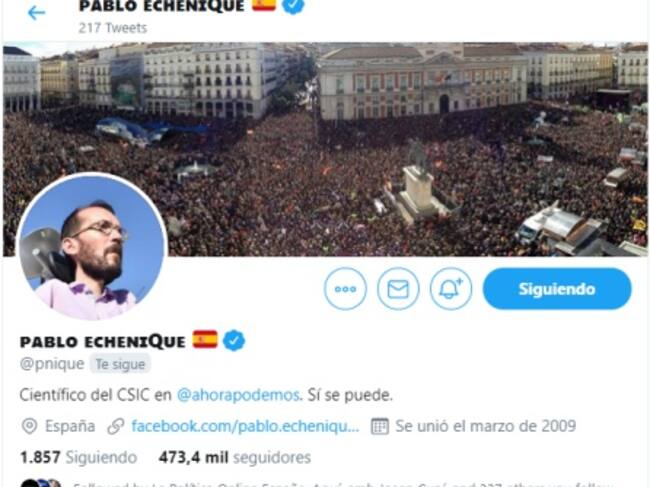Click the Te sigue badge
The width and height of the screenshot is (650, 487).
click(120, 364)
